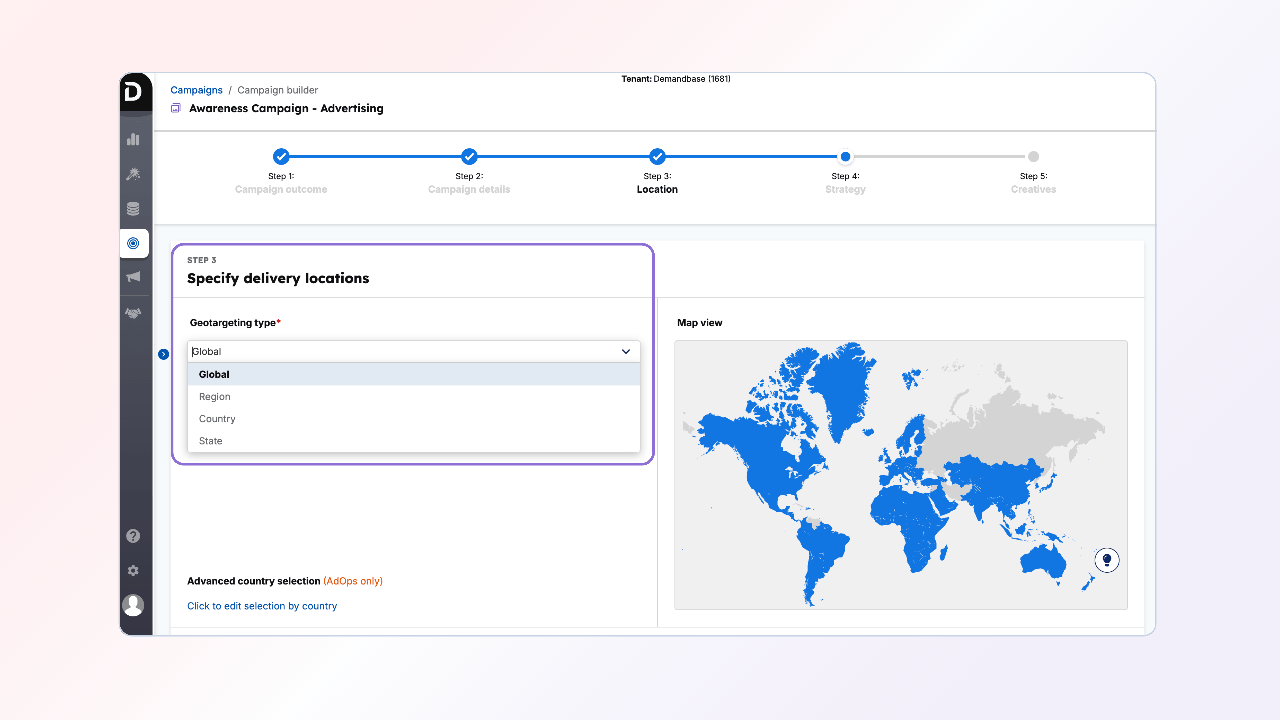Click the Campaigns breadcrumb link
This screenshot has height=720, width=1280.
pyautogui.click(x=196, y=90)
